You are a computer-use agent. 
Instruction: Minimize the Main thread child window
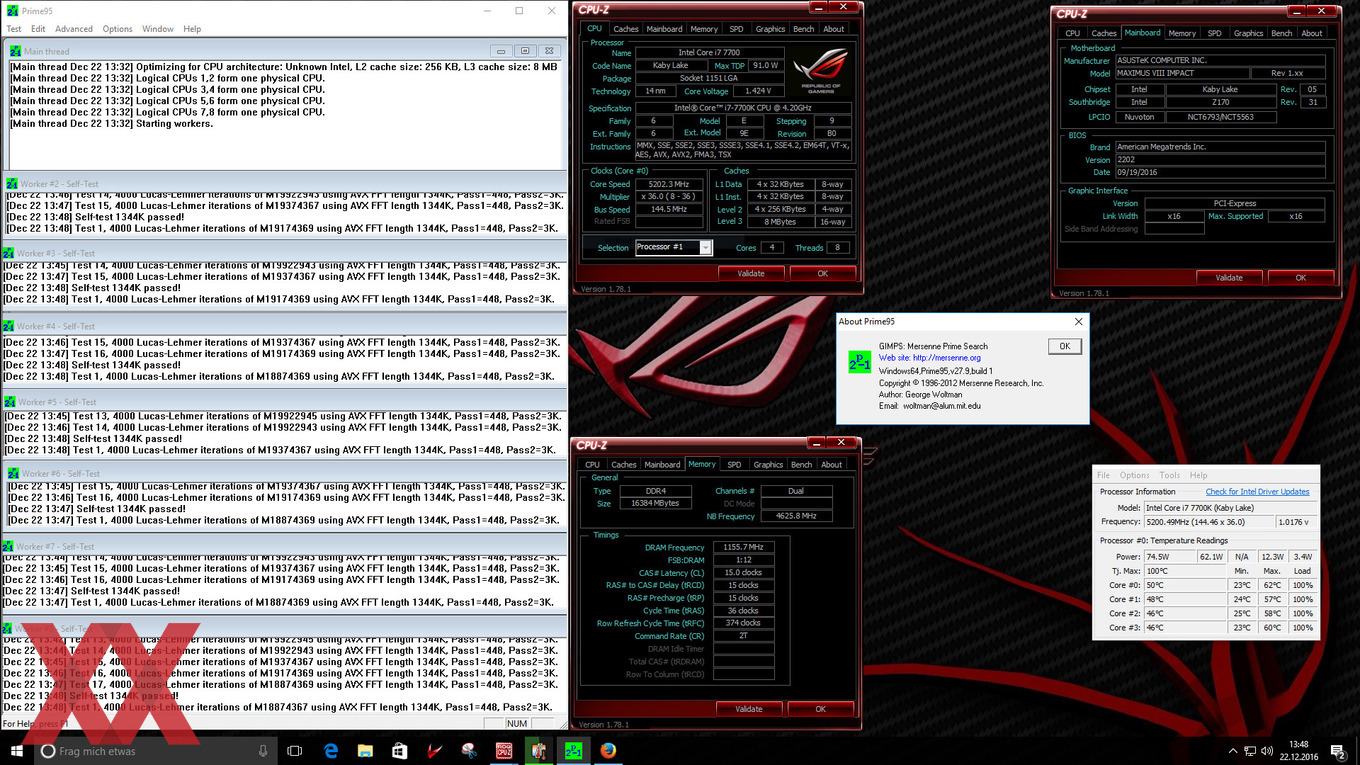(x=502, y=51)
